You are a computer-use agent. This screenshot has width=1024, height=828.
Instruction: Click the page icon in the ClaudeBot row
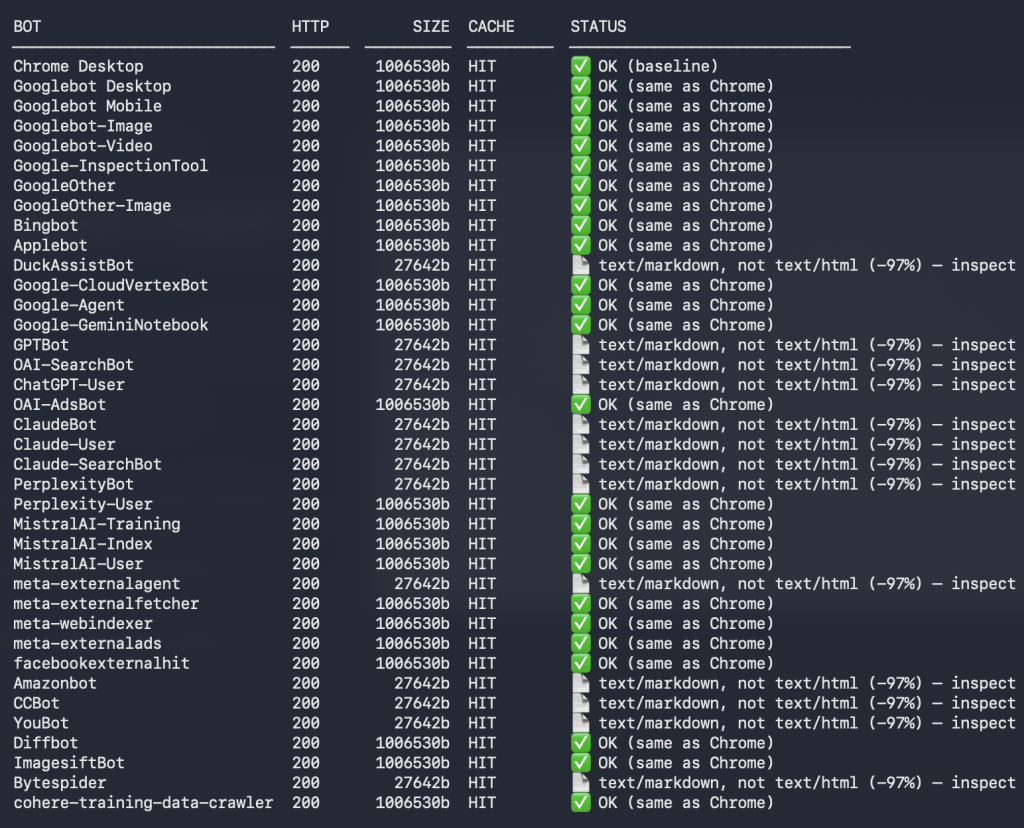pos(581,424)
